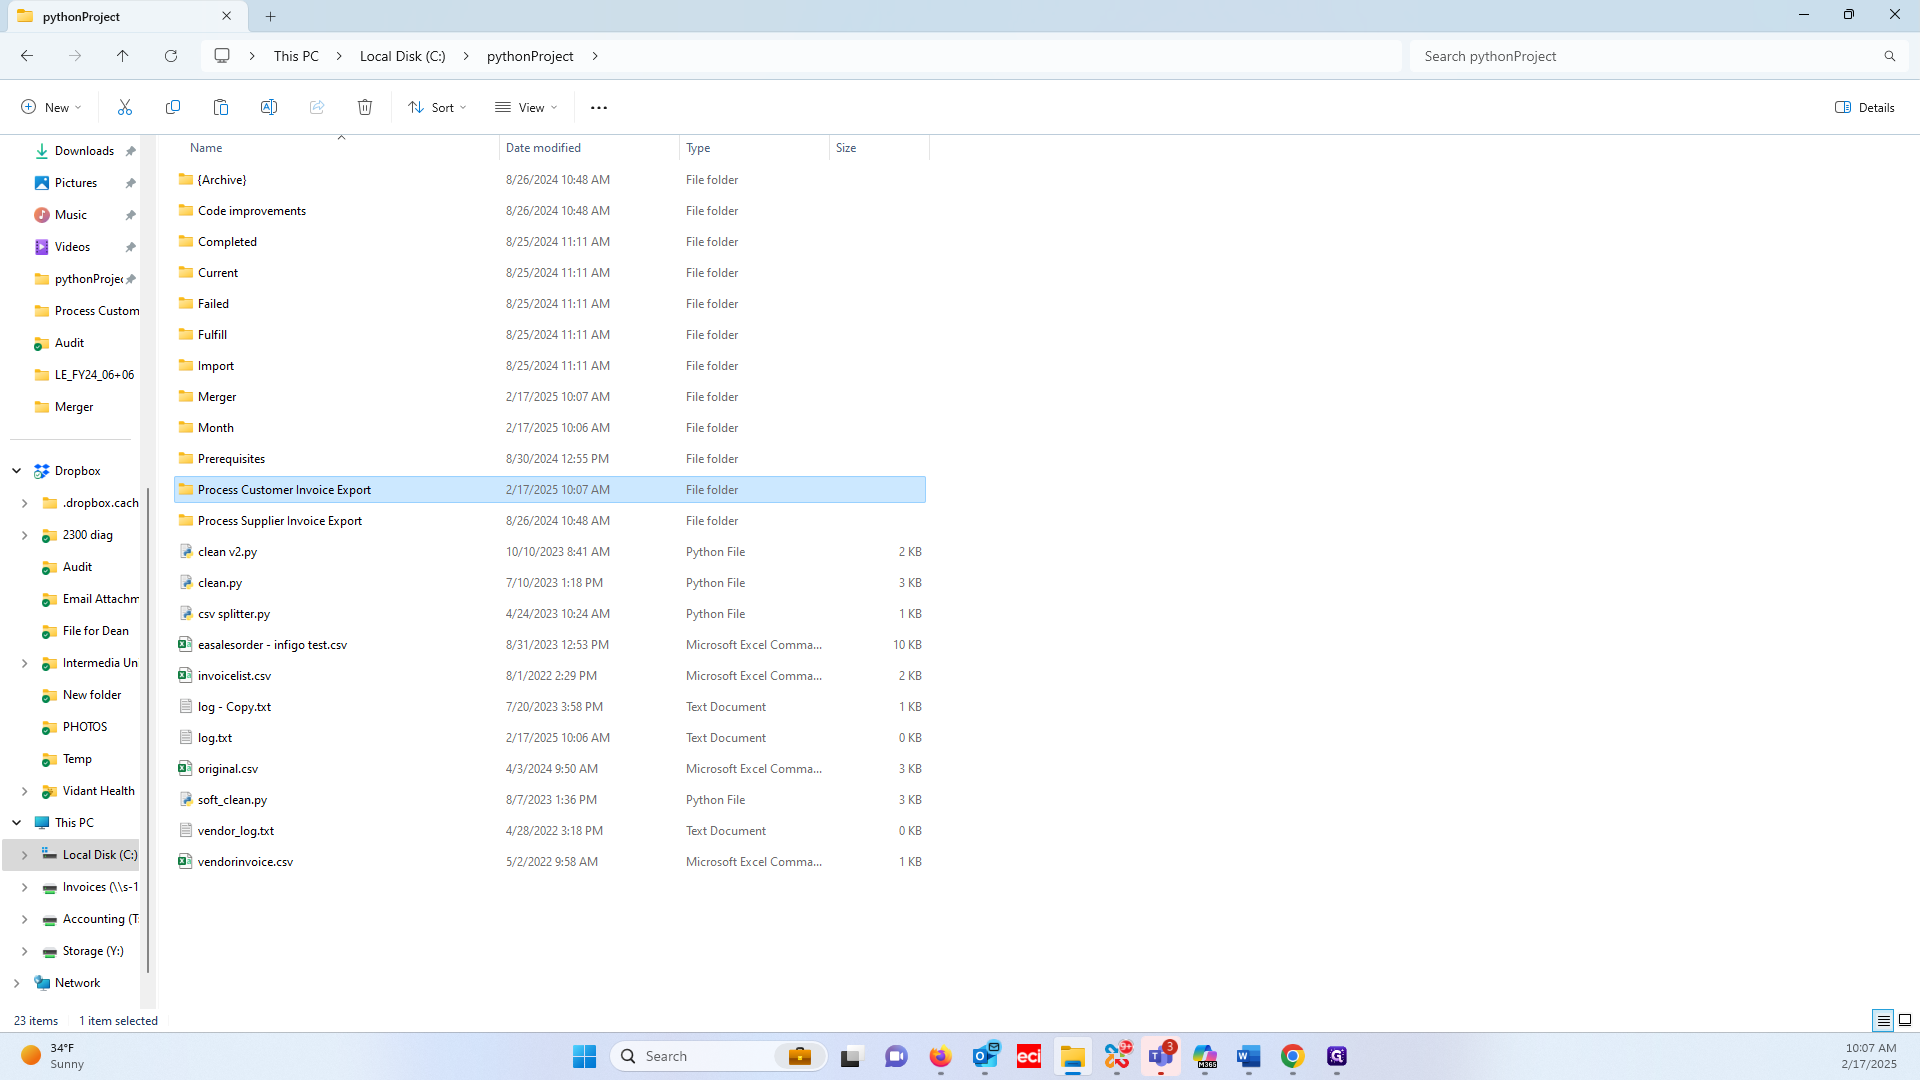Click the Delete trash can icon
Image resolution: width=1920 pixels, height=1080 pixels.
(x=365, y=107)
